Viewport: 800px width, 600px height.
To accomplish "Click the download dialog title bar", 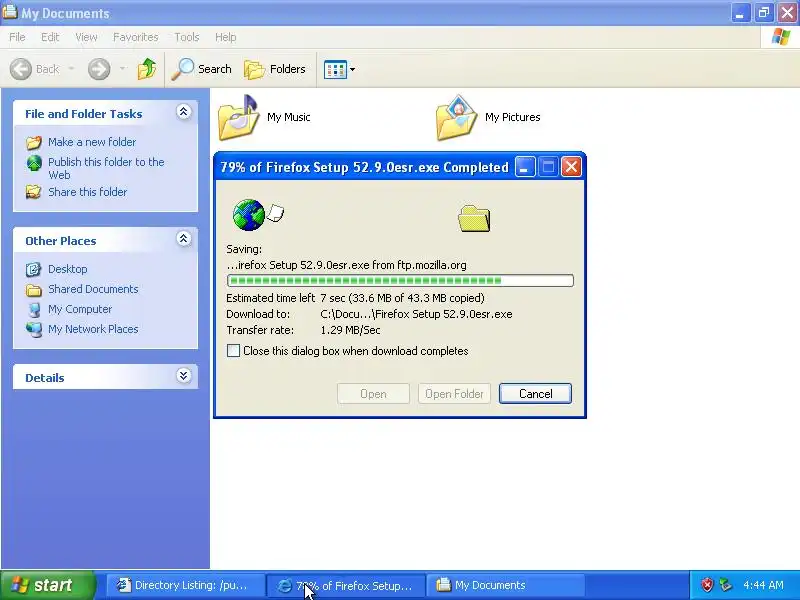I will point(364,167).
